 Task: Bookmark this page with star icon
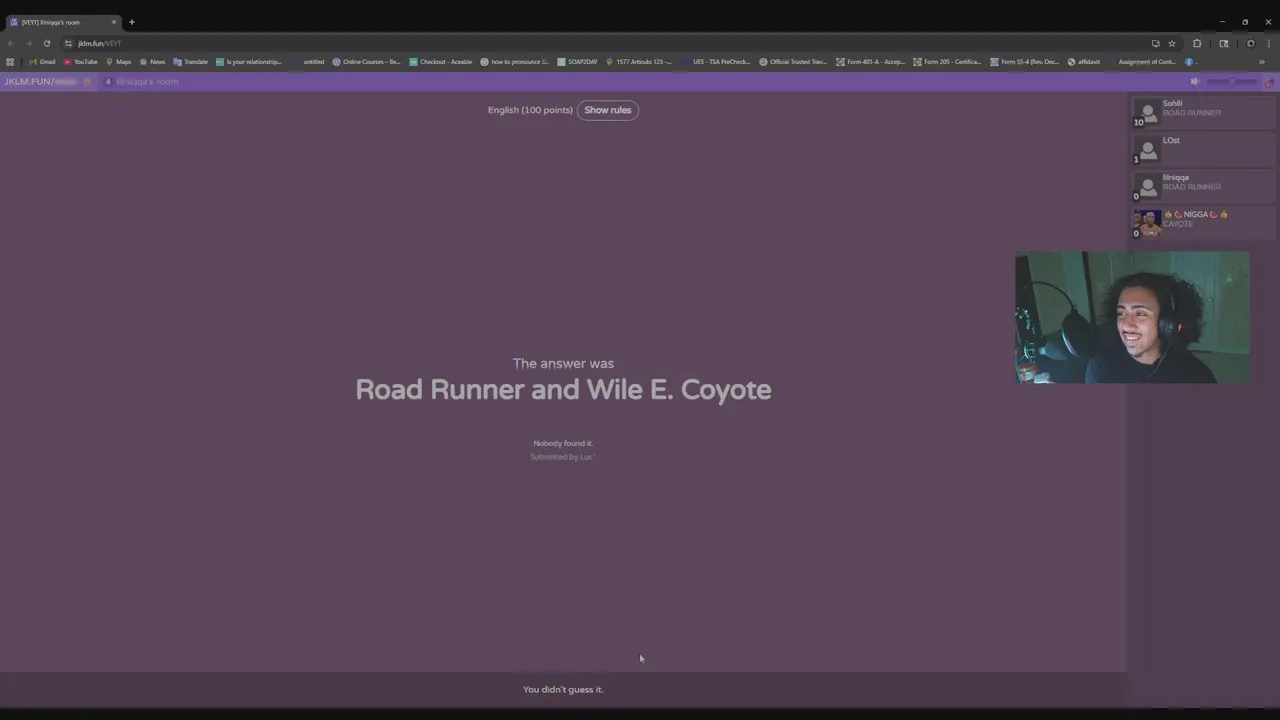(x=1172, y=43)
